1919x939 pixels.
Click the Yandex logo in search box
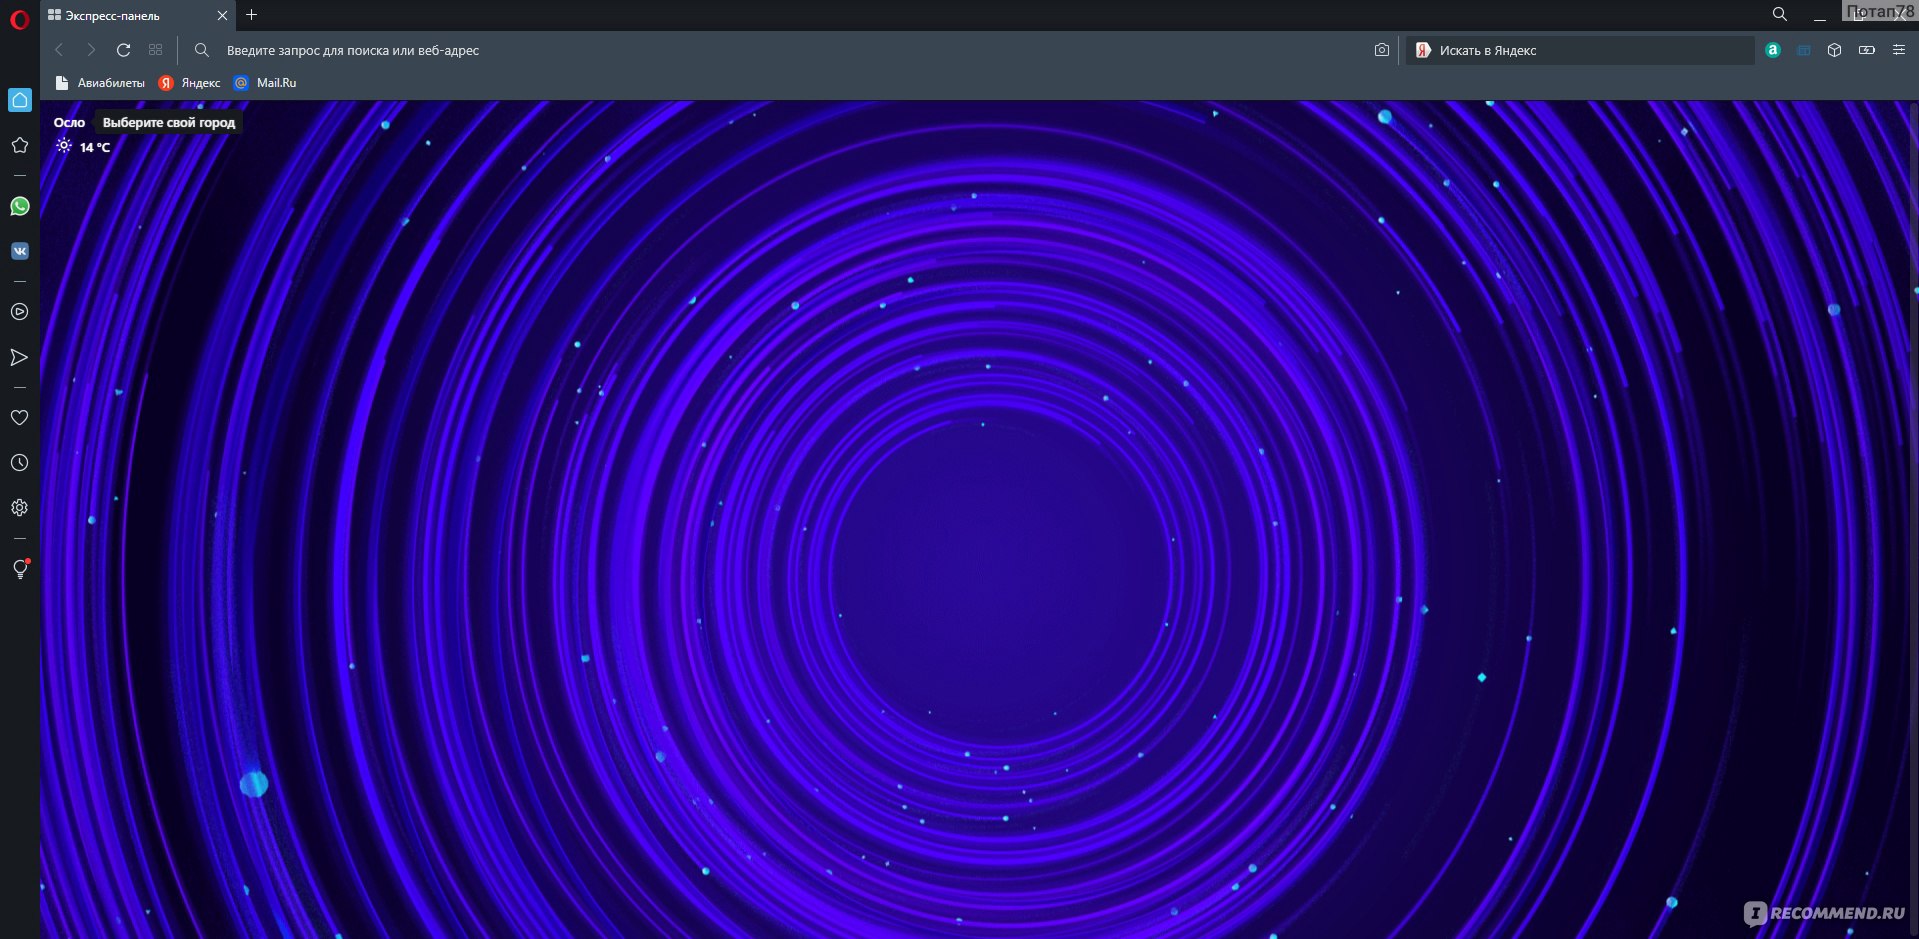[x=1423, y=50]
